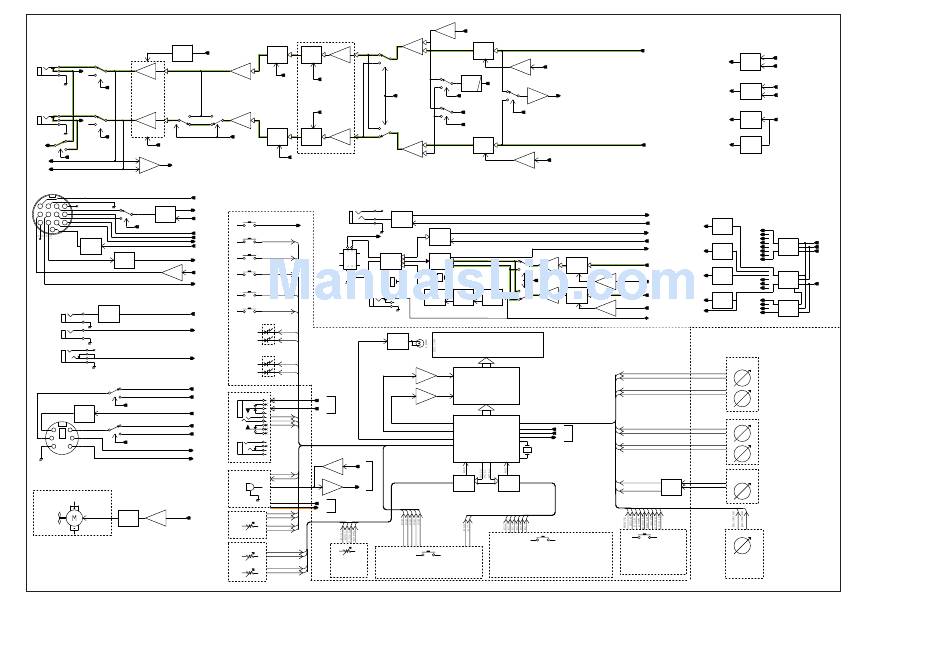
Task: Click the large round multi-pin connector symbol
Action: [52, 214]
